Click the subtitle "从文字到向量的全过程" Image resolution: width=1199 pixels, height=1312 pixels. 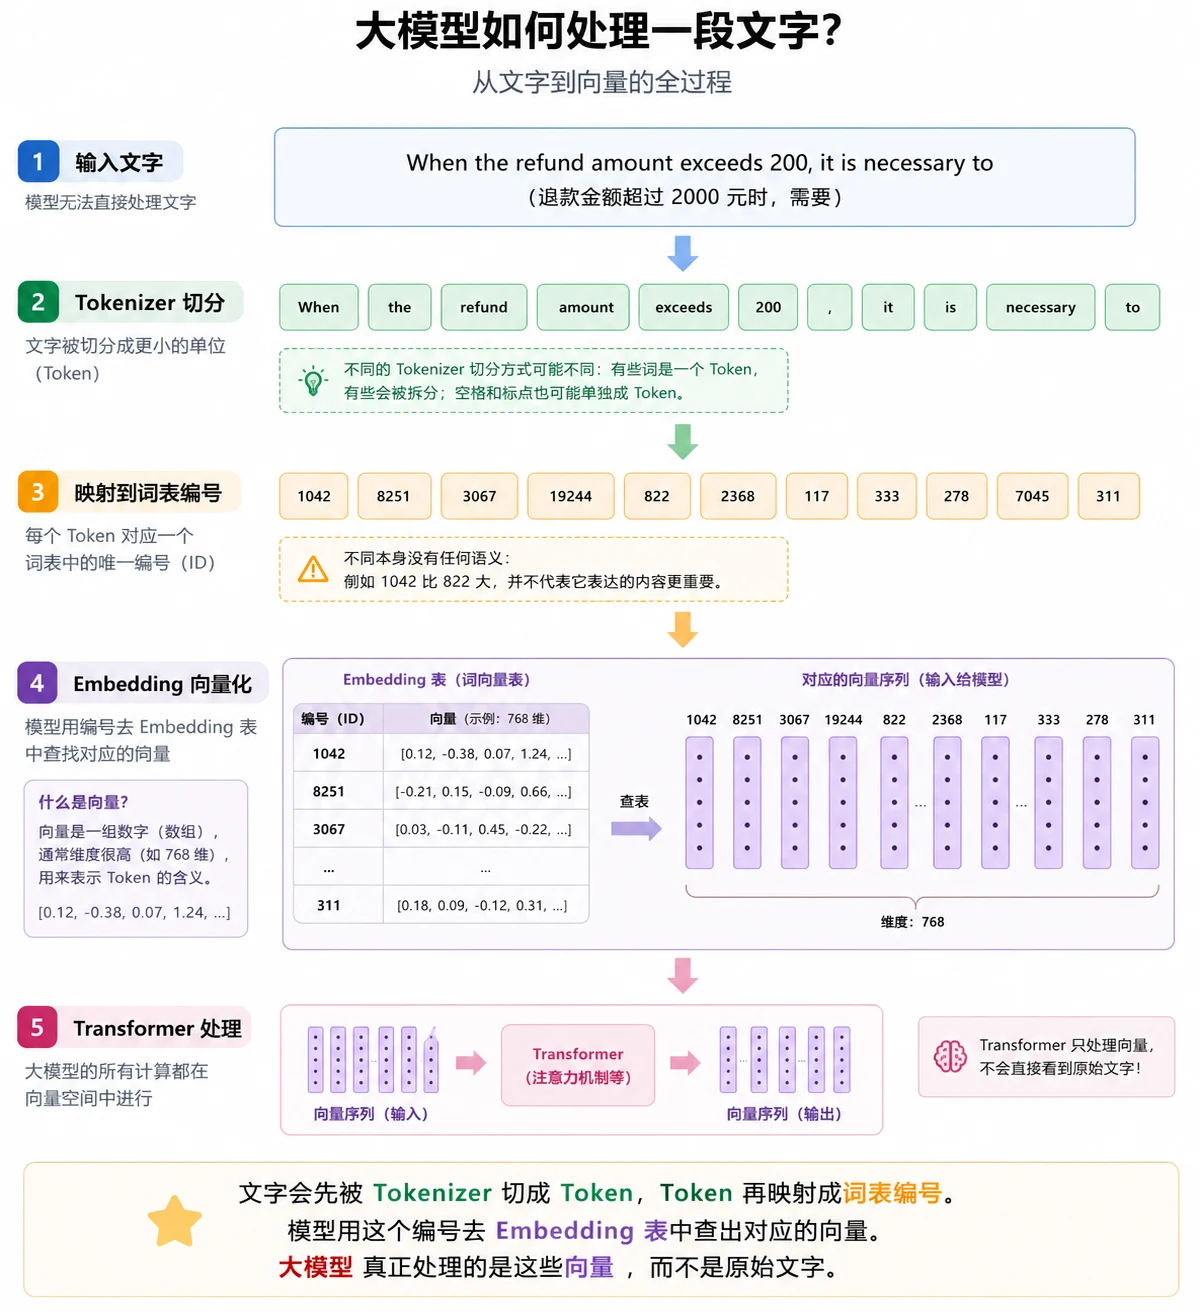tap(602, 82)
